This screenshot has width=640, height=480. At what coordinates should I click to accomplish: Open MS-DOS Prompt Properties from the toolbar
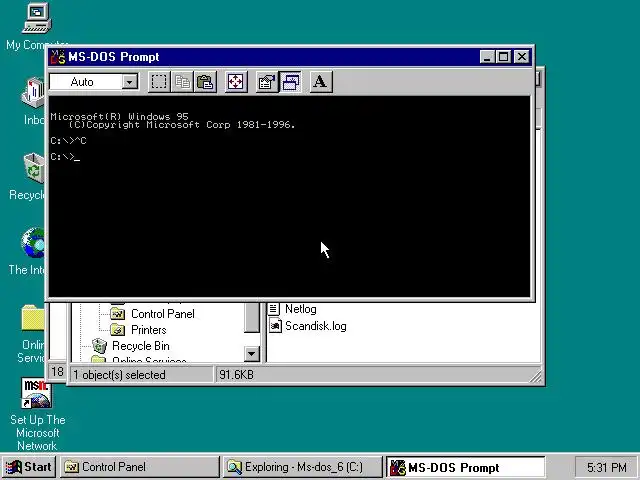[267, 82]
